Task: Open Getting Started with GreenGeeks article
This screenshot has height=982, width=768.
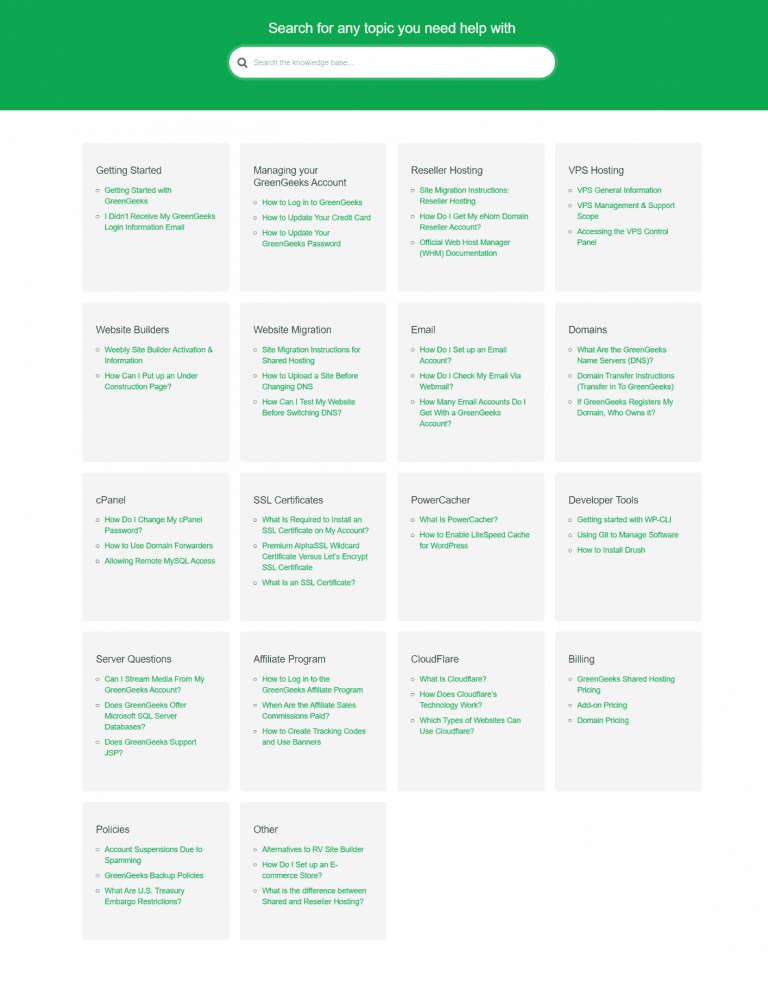Action: 138,195
